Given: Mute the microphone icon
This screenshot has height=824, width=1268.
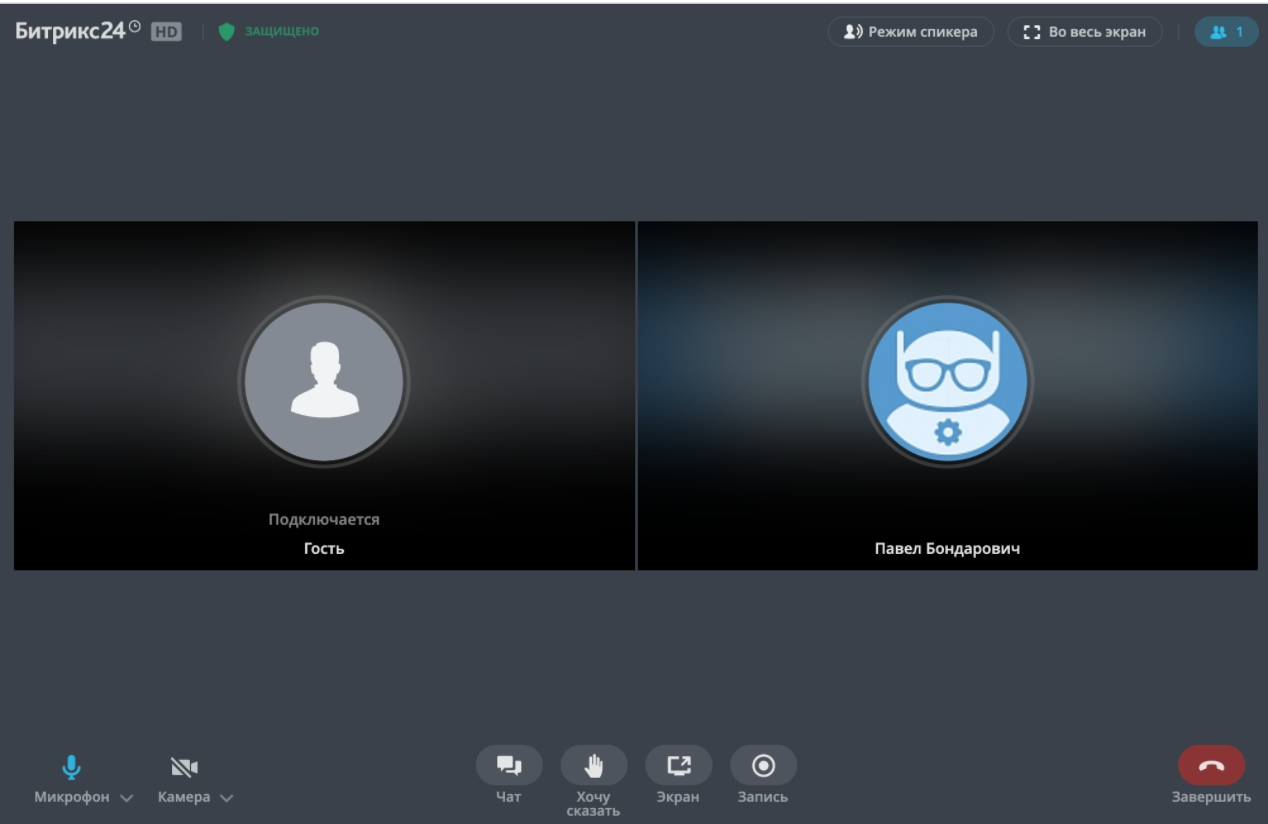Looking at the screenshot, I should click(x=71, y=767).
